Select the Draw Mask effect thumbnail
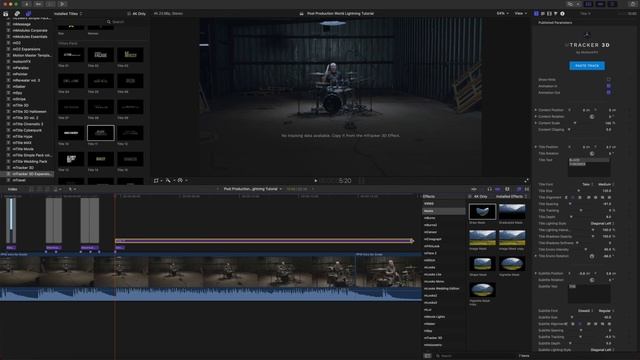 (x=482, y=211)
